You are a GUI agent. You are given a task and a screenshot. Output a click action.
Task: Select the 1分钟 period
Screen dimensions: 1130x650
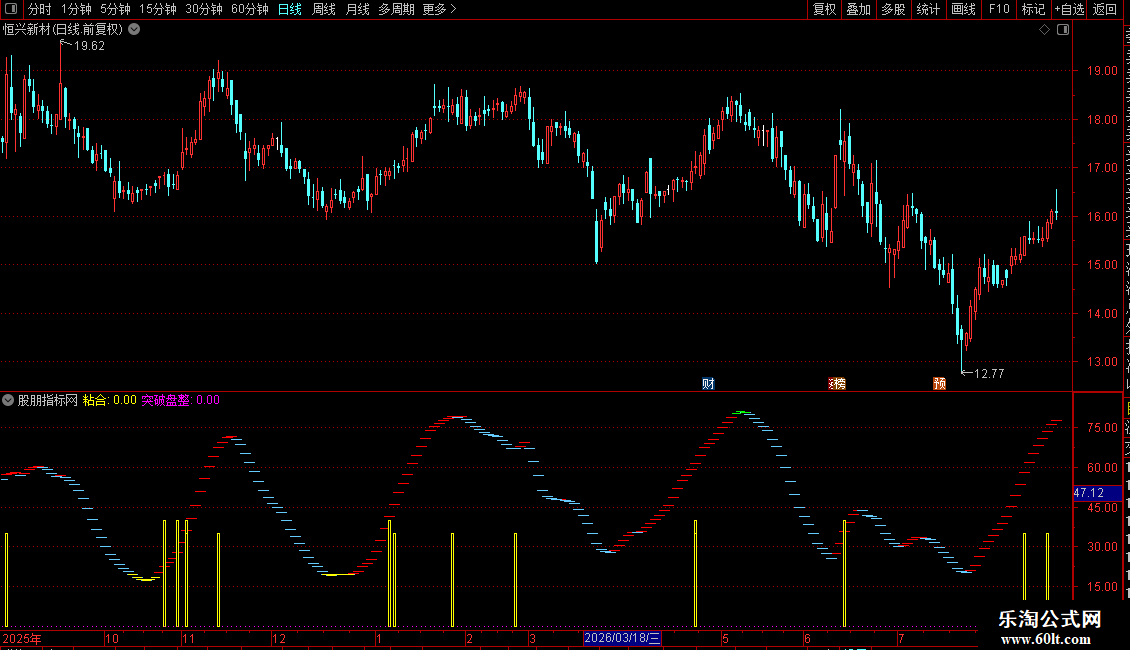coord(76,9)
